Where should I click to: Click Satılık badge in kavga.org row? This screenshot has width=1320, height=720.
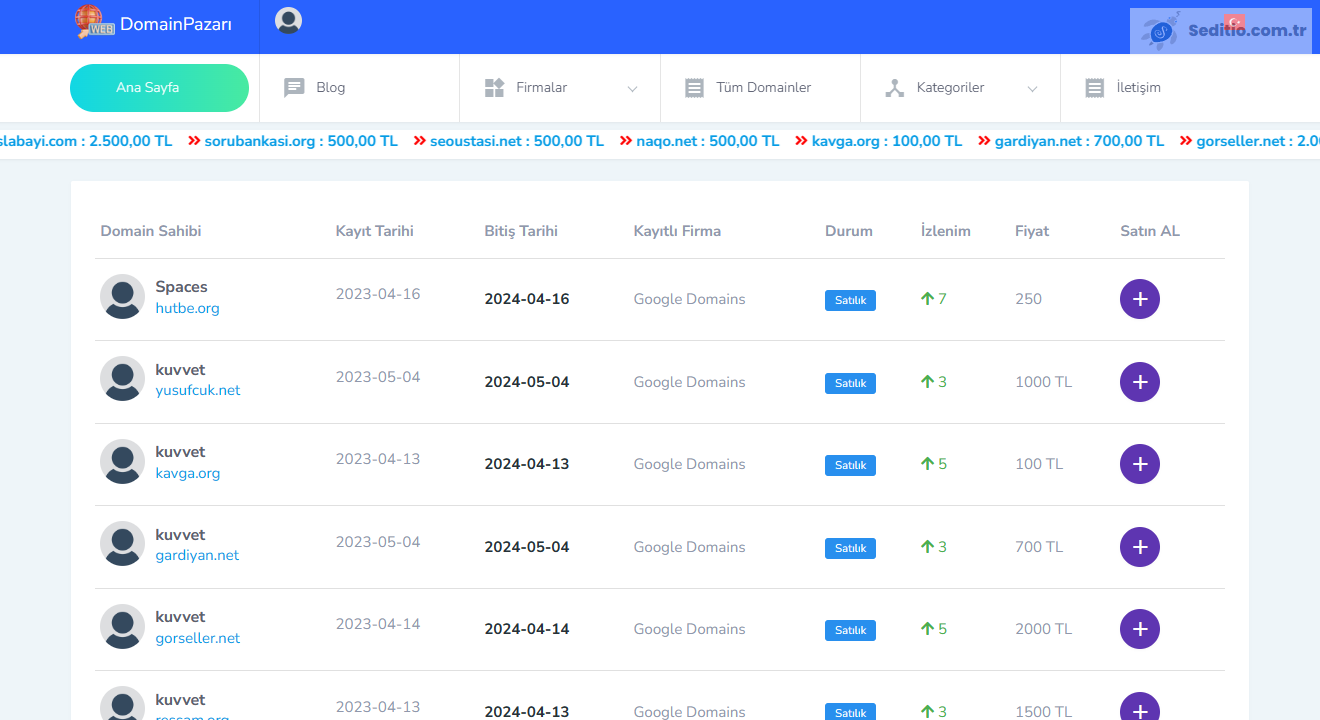coord(850,465)
